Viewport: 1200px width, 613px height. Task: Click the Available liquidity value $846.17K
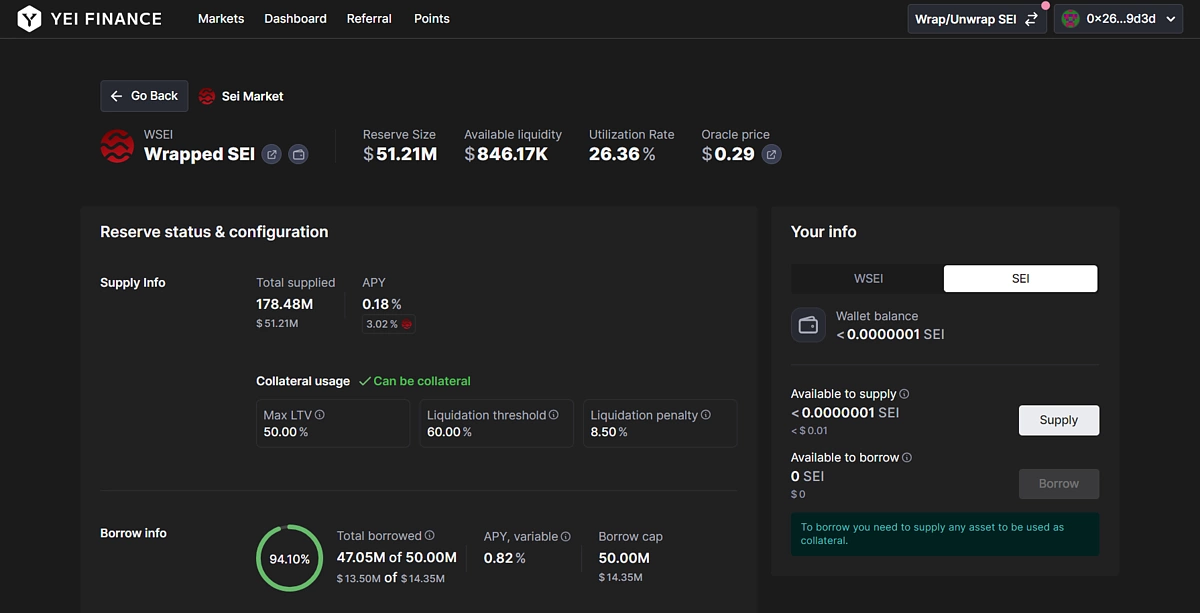506,154
